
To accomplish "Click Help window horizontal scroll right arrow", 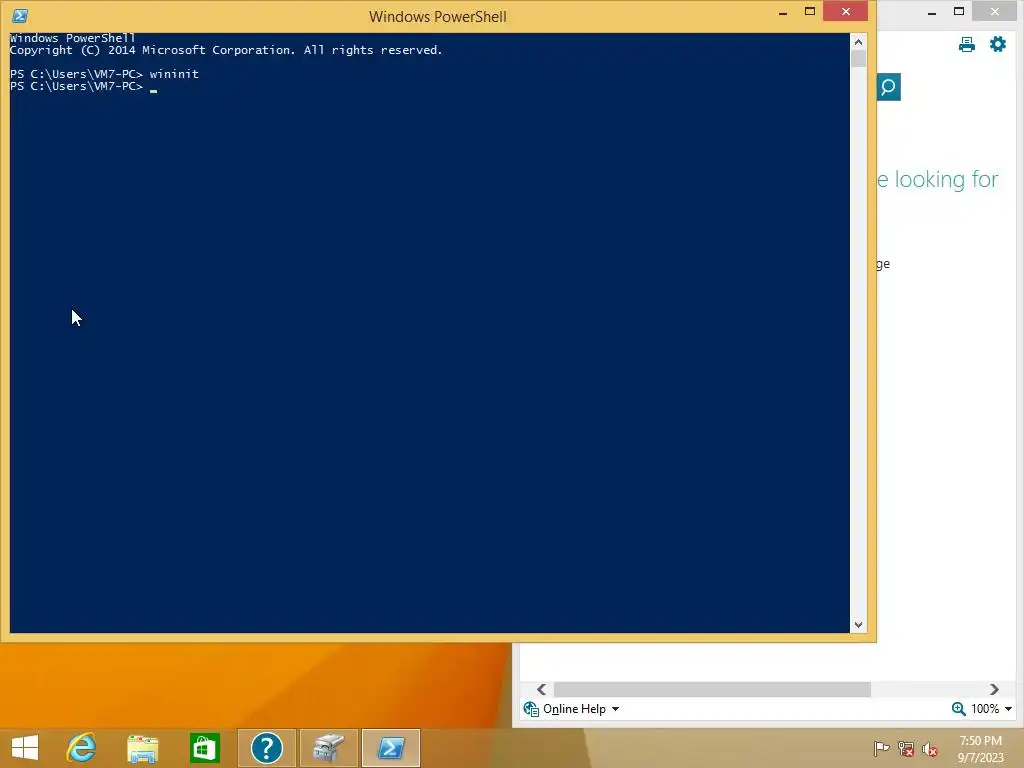I will point(994,689).
